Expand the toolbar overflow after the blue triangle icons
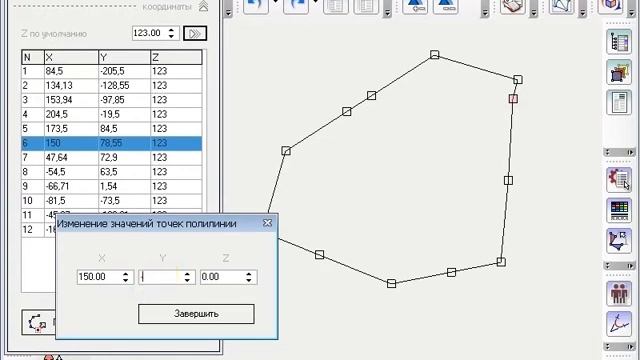The height and width of the screenshot is (360, 640). (x=485, y=13)
